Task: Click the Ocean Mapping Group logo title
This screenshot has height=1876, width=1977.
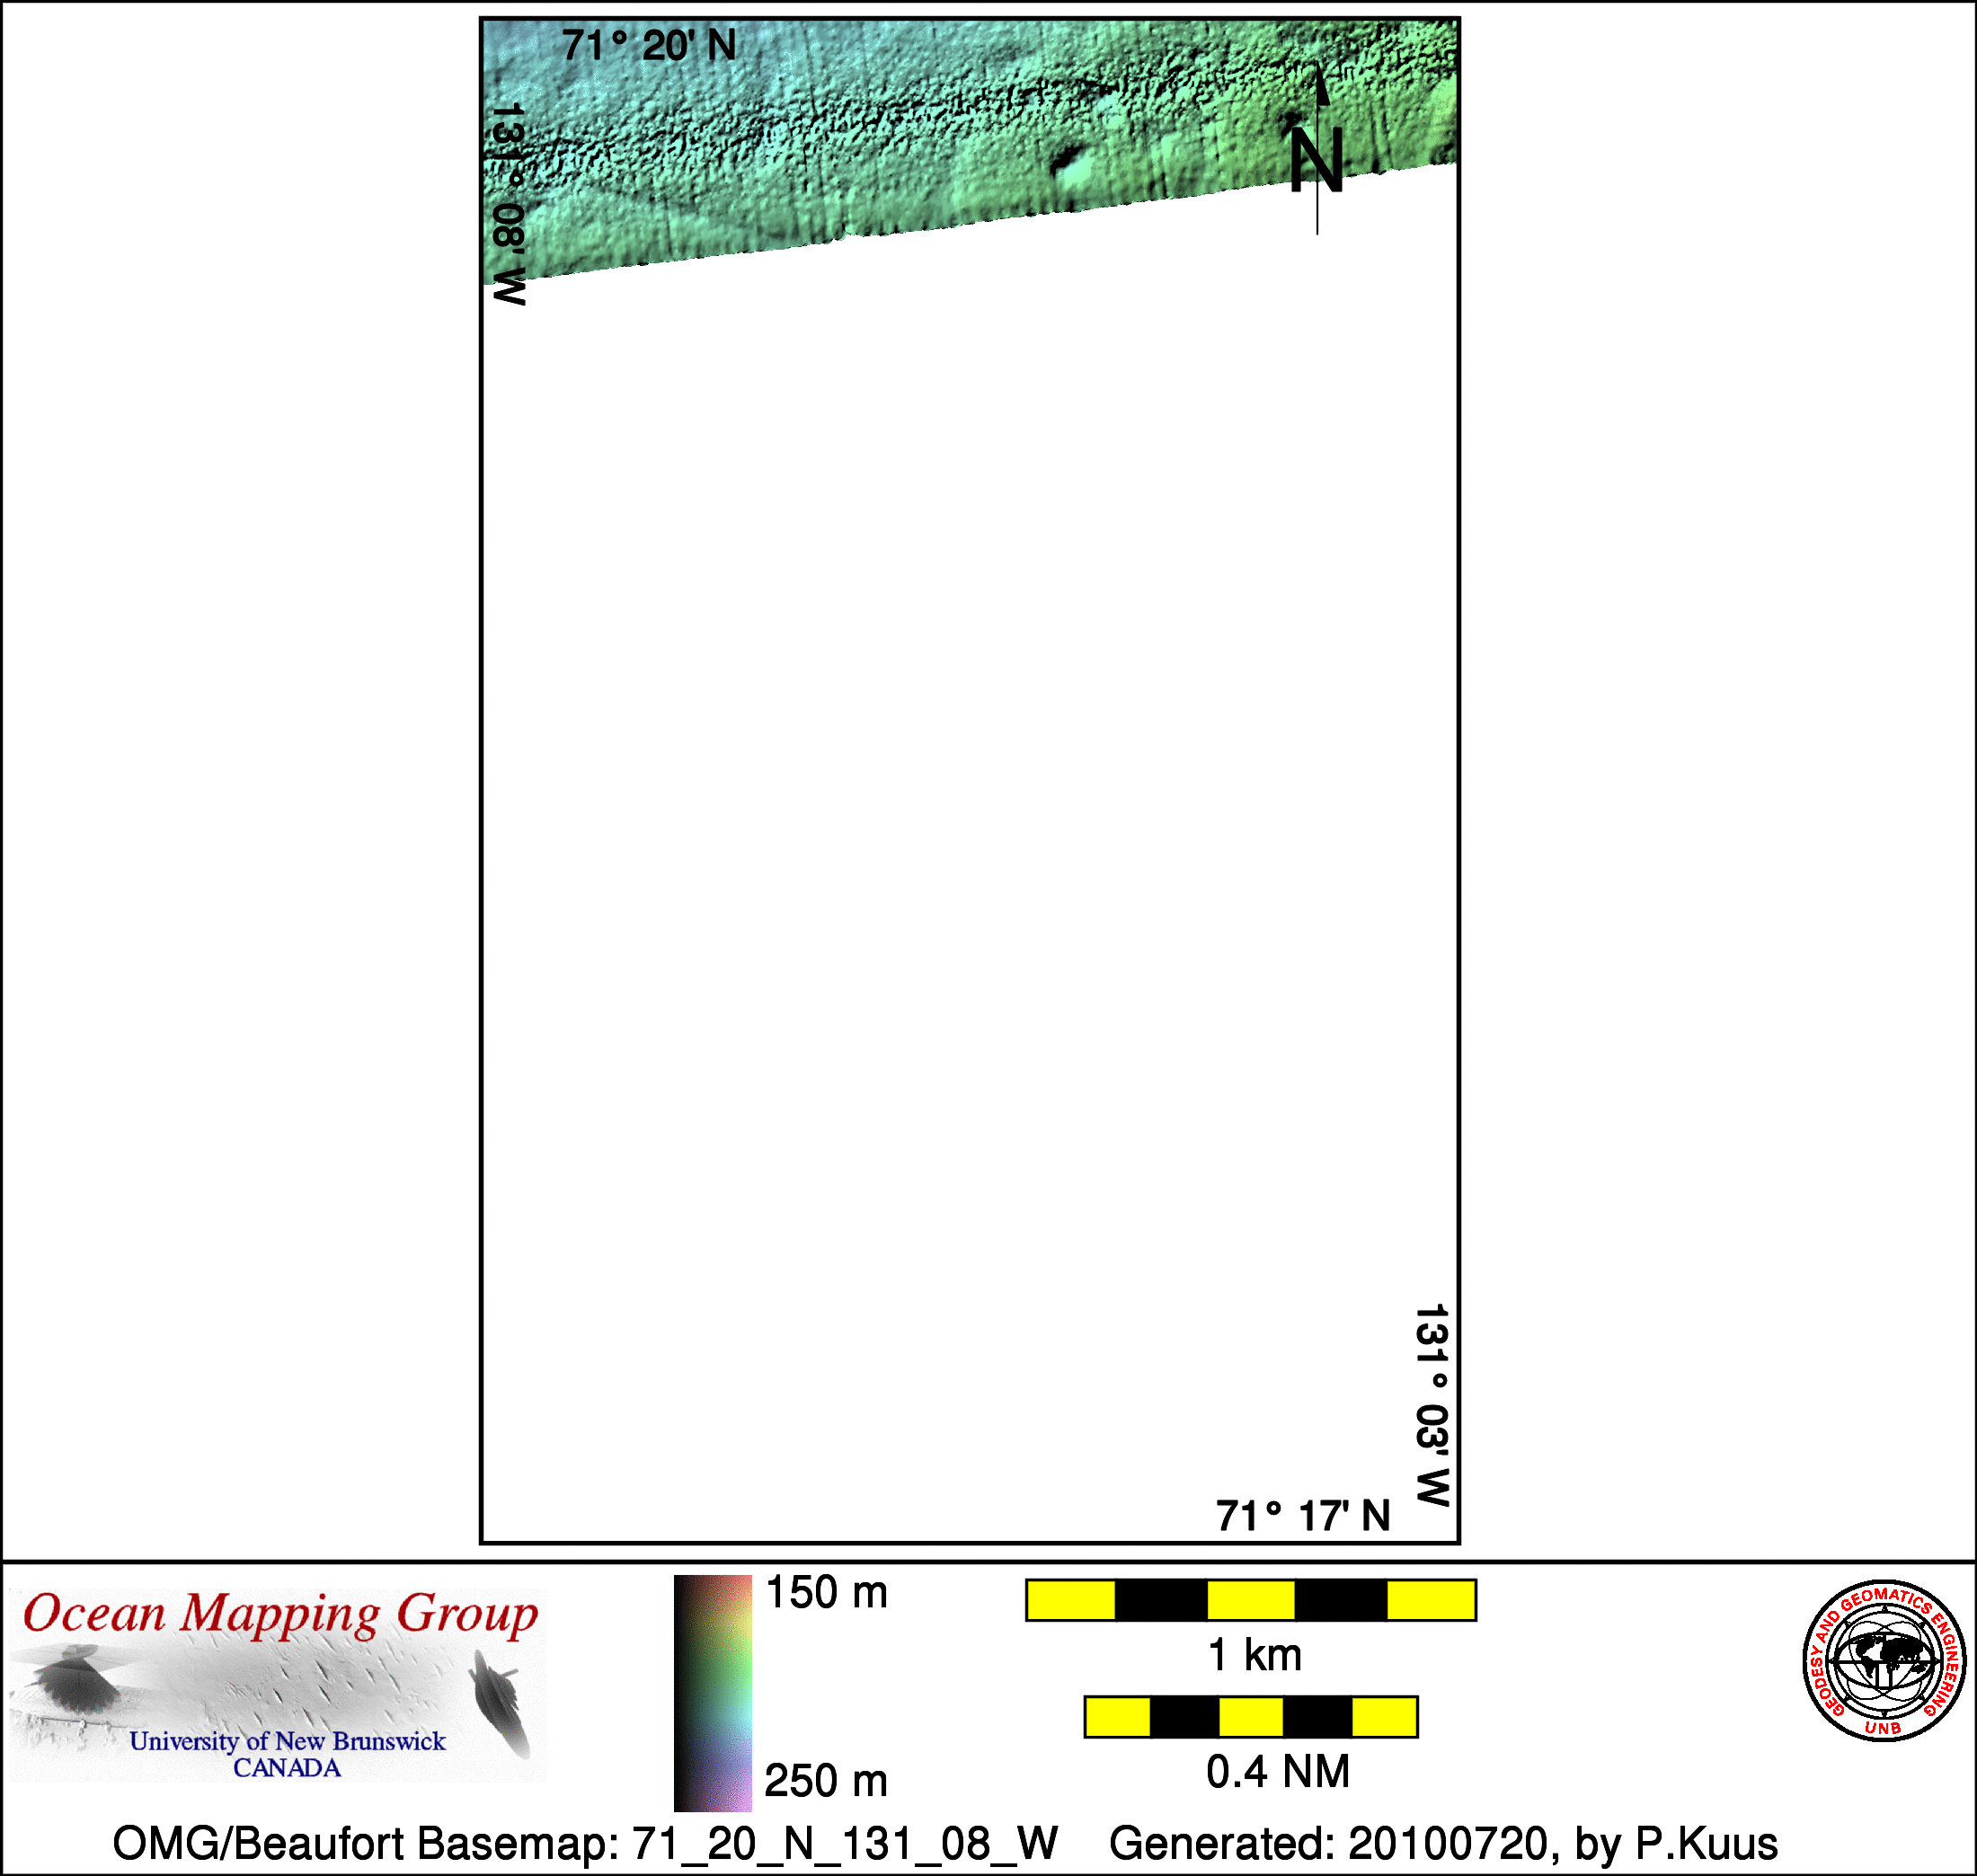Action: [x=280, y=1614]
